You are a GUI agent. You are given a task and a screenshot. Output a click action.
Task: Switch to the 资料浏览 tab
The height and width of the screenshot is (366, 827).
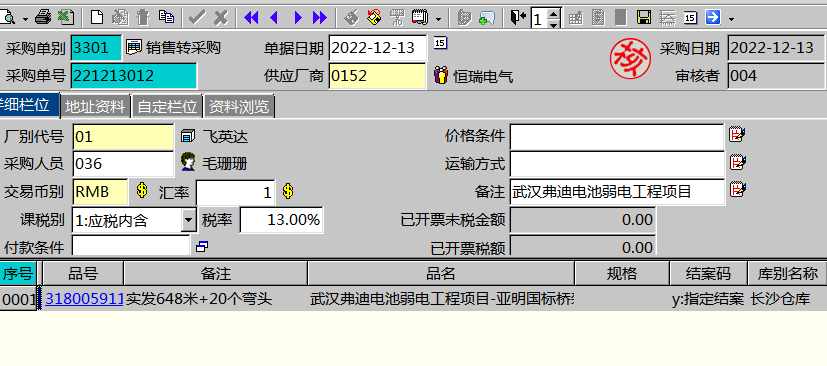pyautogui.click(x=239, y=107)
